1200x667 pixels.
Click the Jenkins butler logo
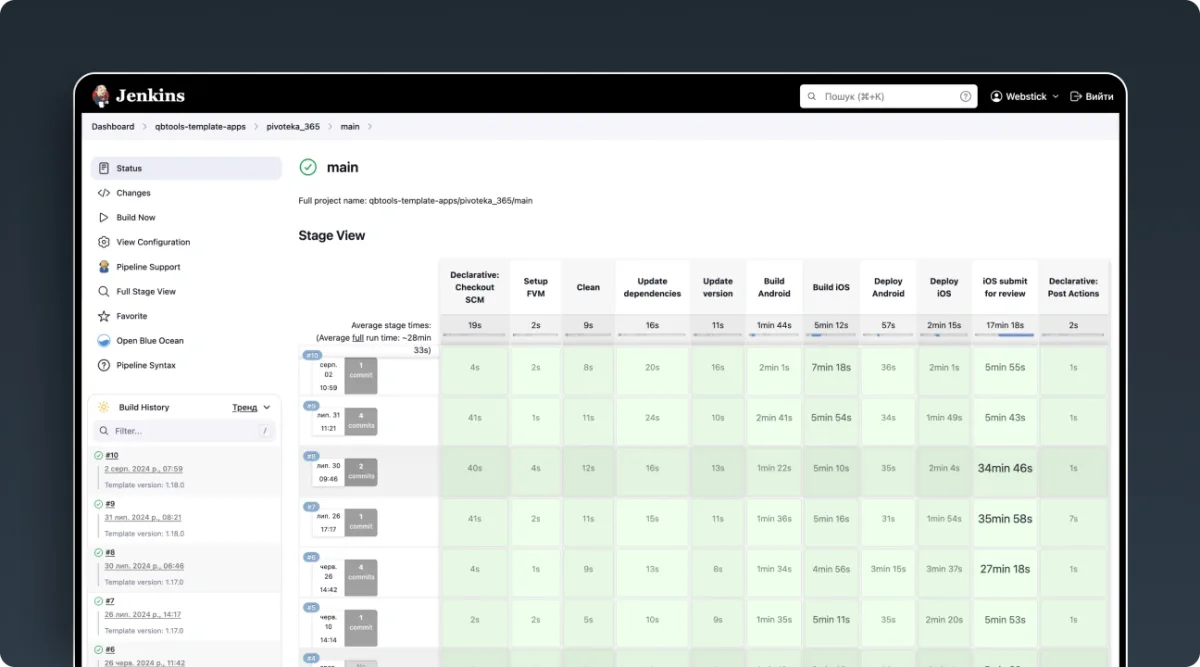(101, 96)
